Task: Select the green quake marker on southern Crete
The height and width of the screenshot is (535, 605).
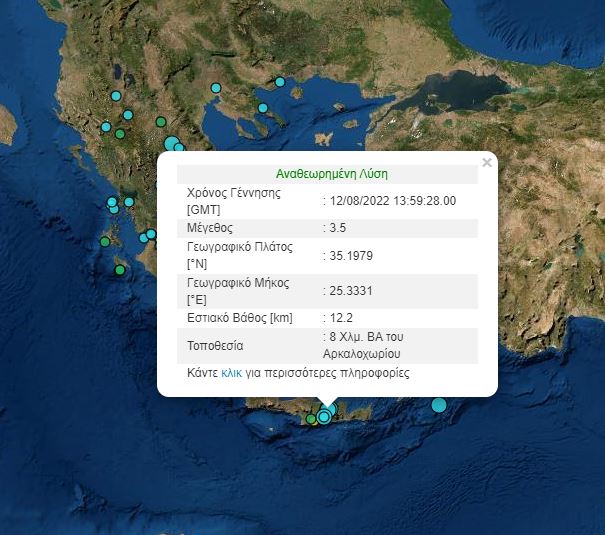Action: [311, 419]
